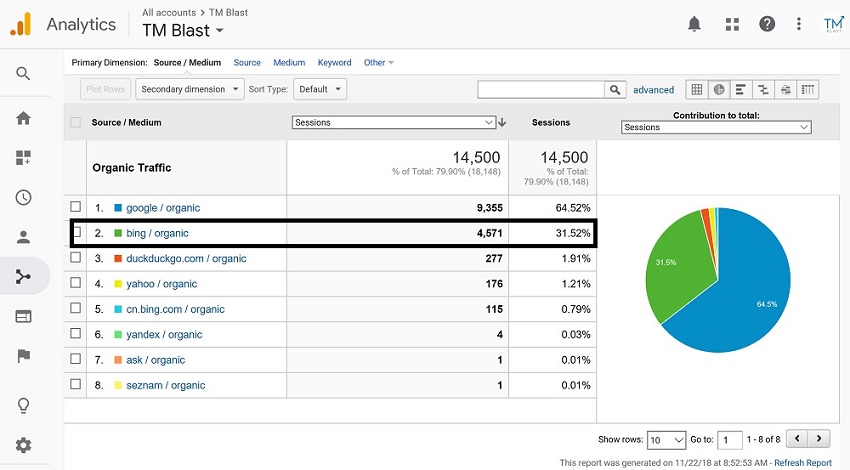The image size is (850, 470).
Task: Open the Sessions metric dropdown in table header
Action: [394, 123]
